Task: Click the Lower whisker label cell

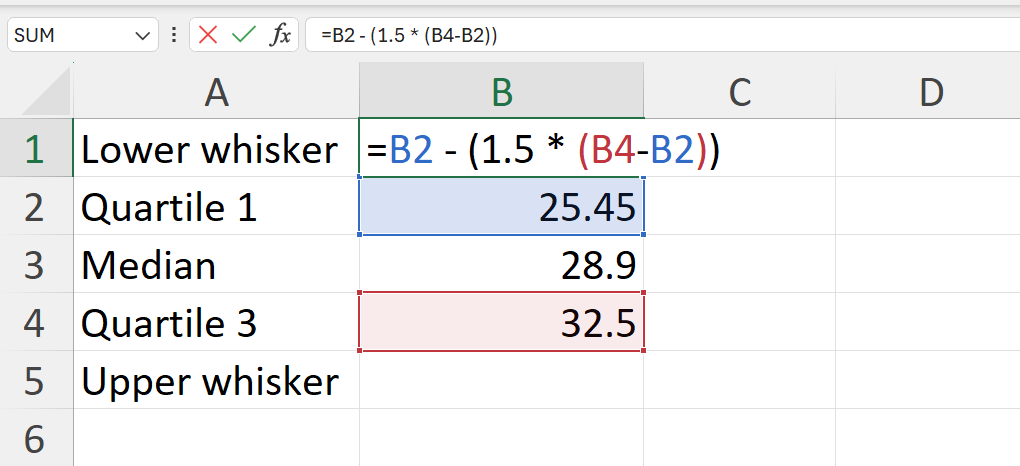Action: pos(216,148)
